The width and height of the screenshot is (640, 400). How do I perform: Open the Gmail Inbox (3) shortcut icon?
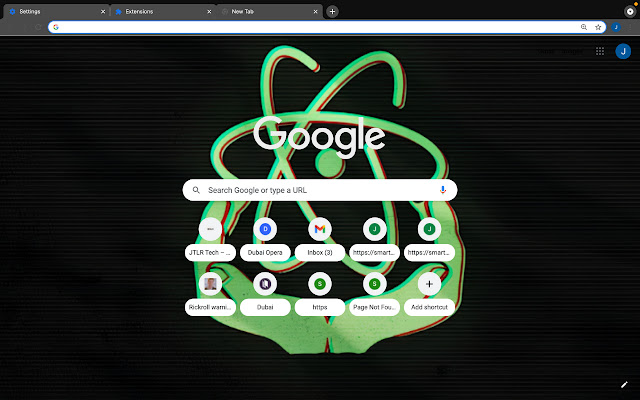[320, 229]
